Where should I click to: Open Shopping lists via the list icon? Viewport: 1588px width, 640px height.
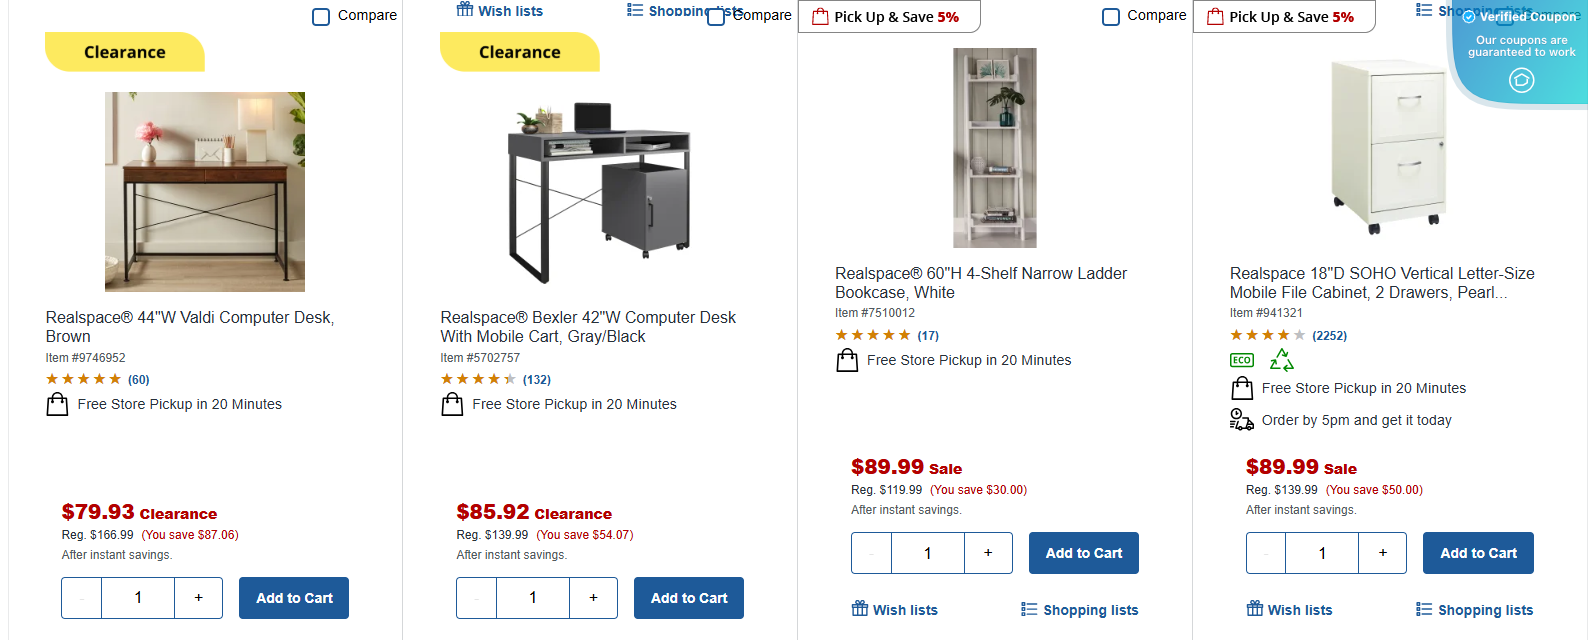633,10
